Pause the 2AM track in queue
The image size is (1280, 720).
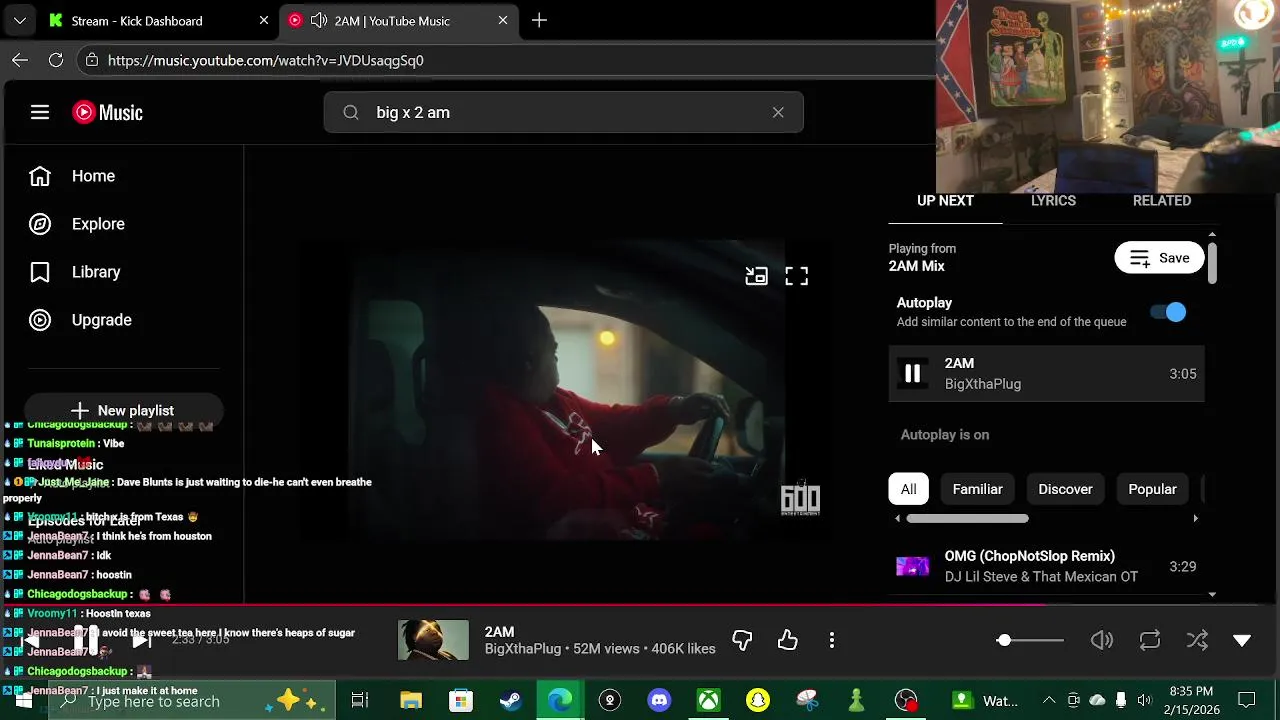coord(912,373)
